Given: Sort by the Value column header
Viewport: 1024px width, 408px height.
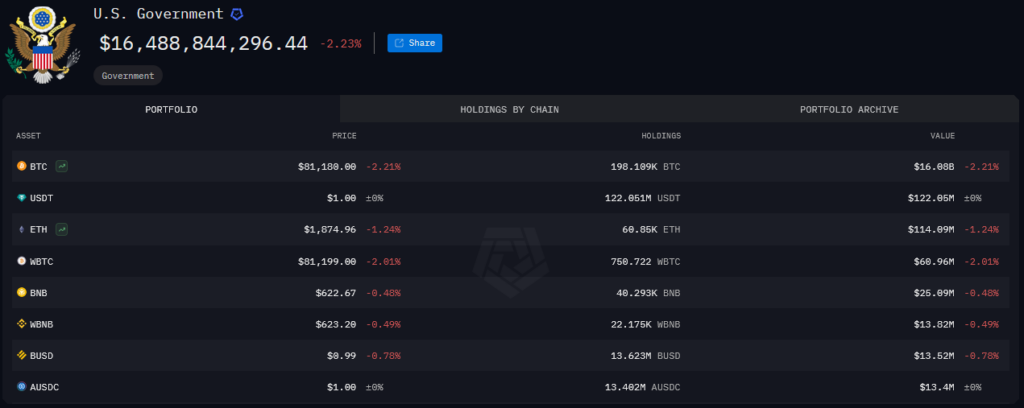Looking at the screenshot, I should point(942,136).
